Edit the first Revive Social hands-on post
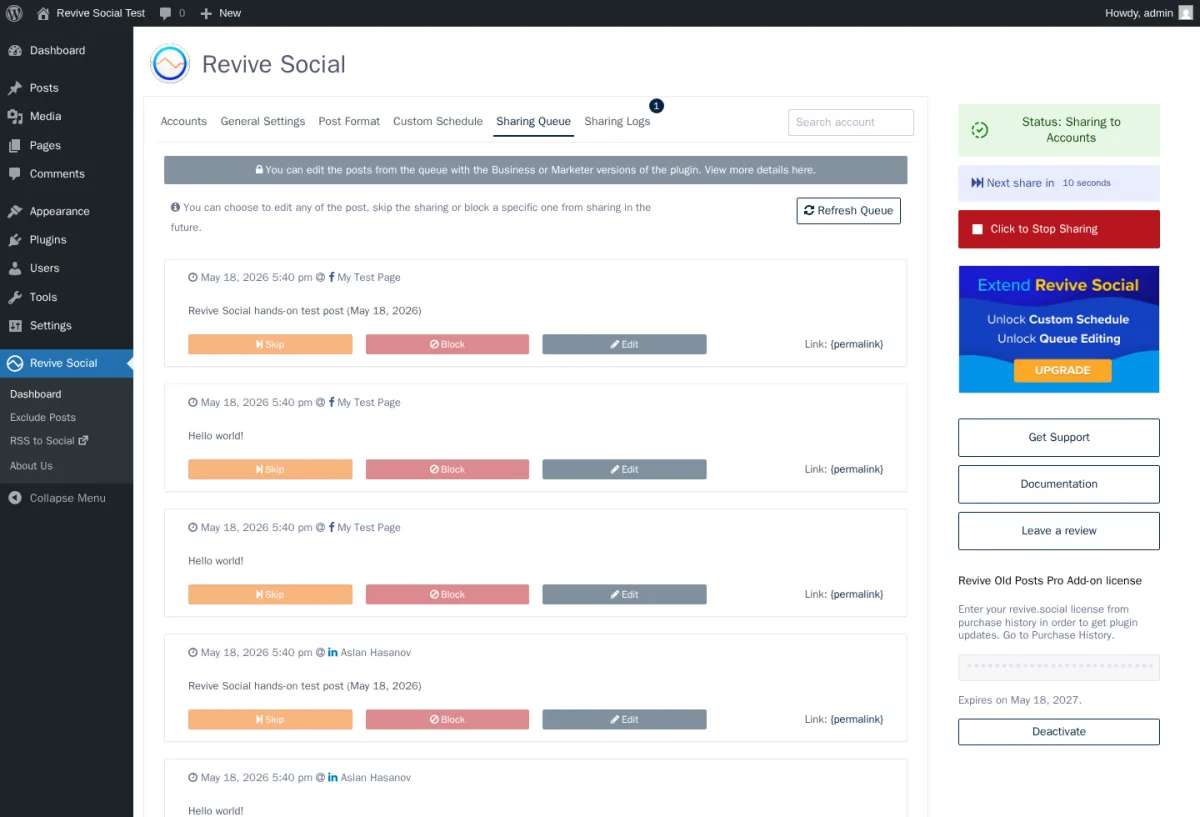 [625, 344]
